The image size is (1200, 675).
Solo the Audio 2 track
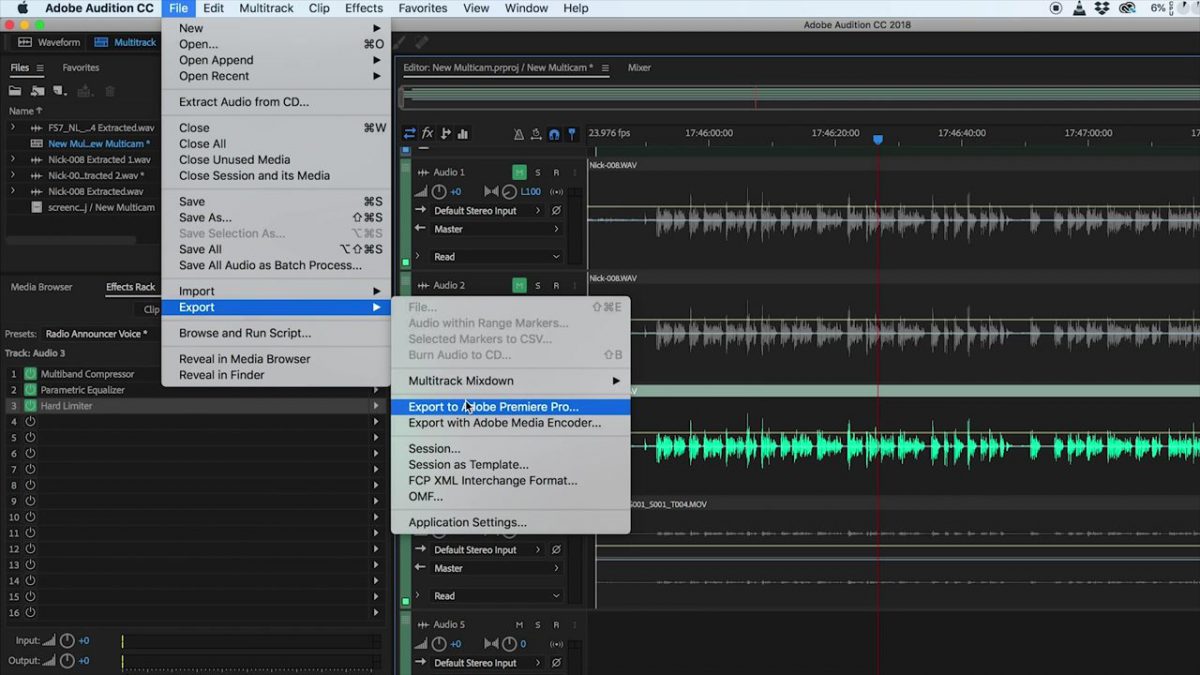click(538, 285)
